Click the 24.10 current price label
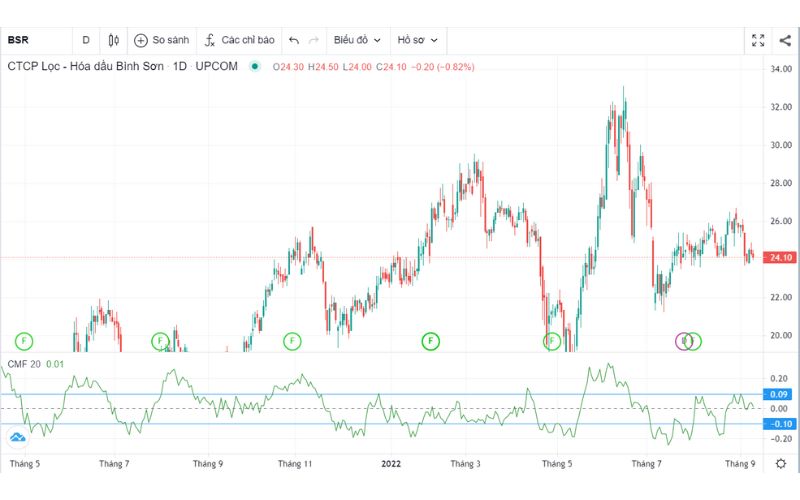Screen dimensions: 800x500 779,258
